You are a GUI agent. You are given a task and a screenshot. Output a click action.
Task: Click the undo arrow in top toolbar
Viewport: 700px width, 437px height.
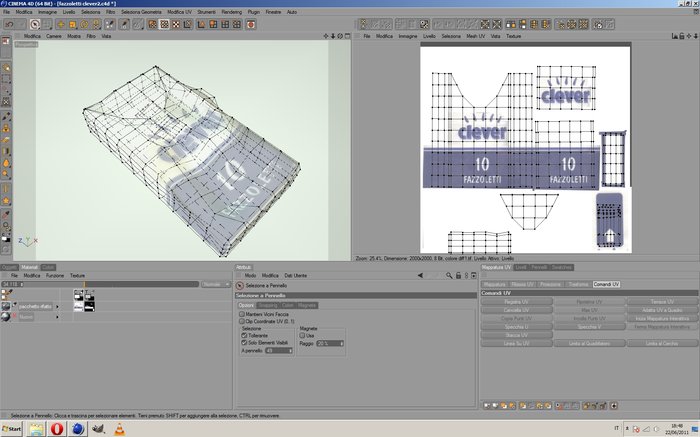coord(9,25)
